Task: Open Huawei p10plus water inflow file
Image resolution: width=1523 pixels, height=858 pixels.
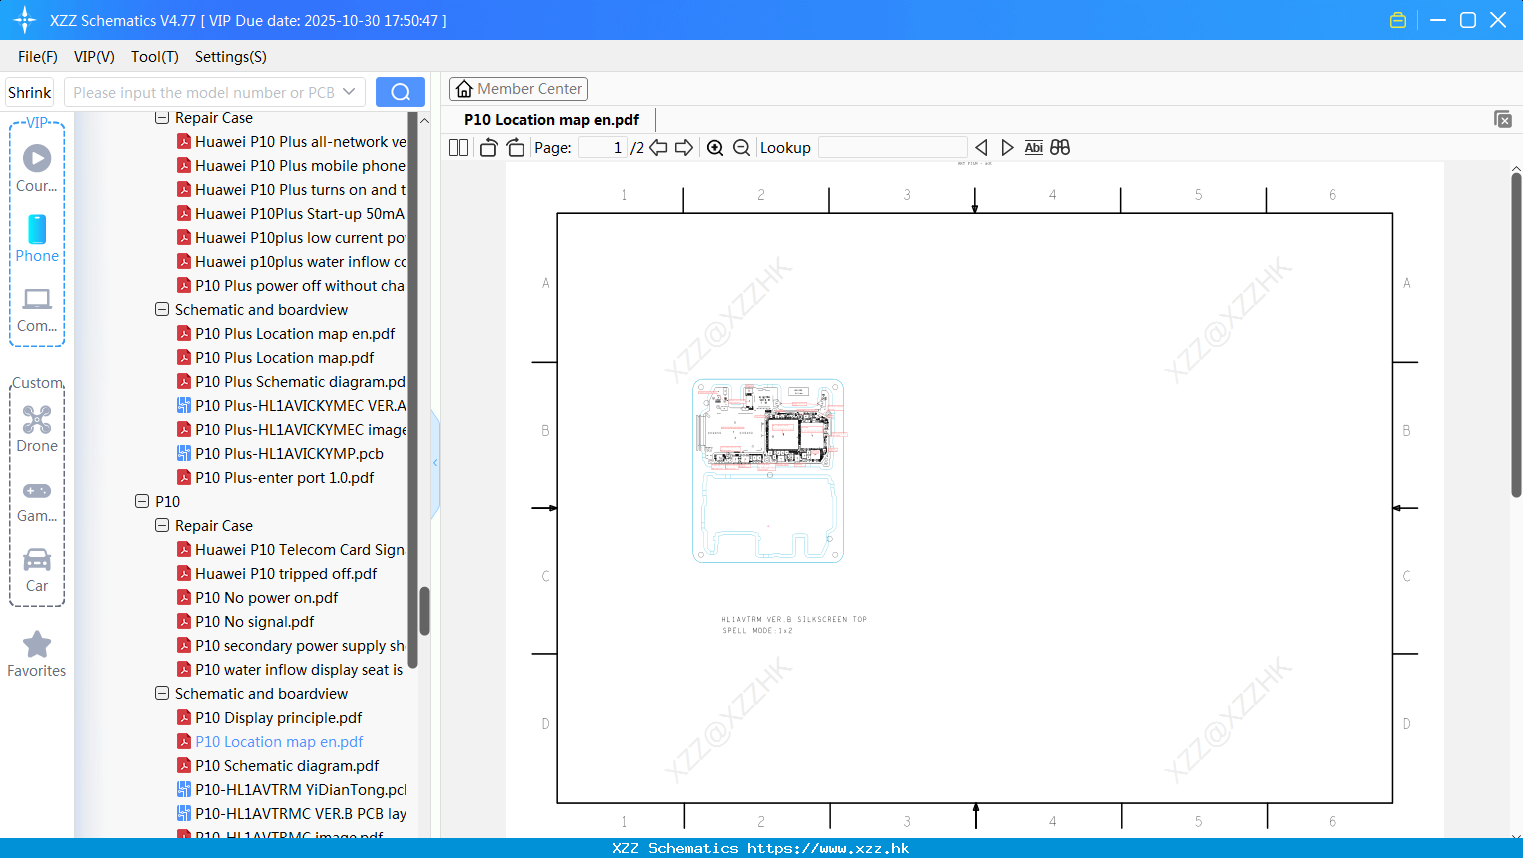Action: coord(291,262)
